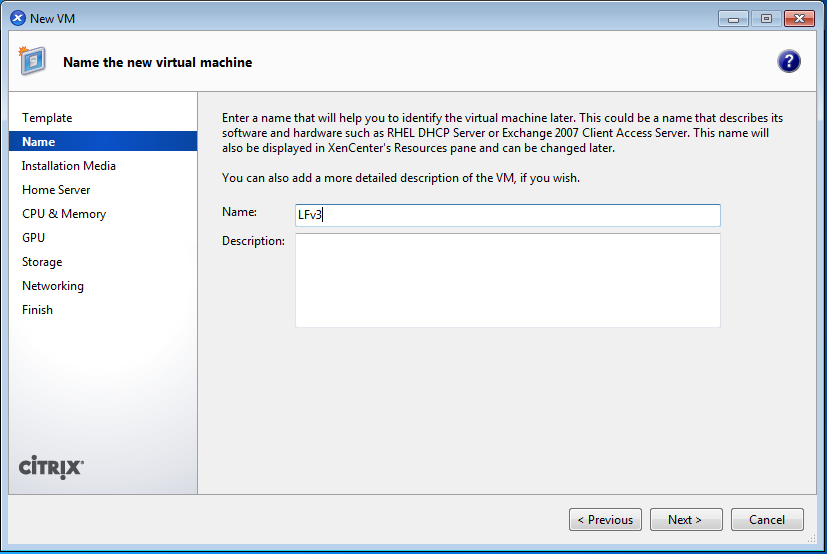Click the Name text field

coord(508,215)
